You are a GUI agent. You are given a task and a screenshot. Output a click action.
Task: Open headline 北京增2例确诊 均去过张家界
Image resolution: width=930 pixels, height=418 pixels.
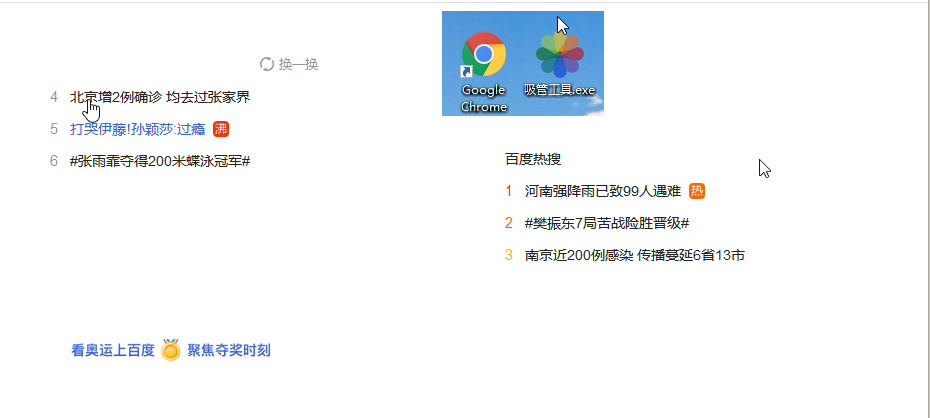pos(160,97)
